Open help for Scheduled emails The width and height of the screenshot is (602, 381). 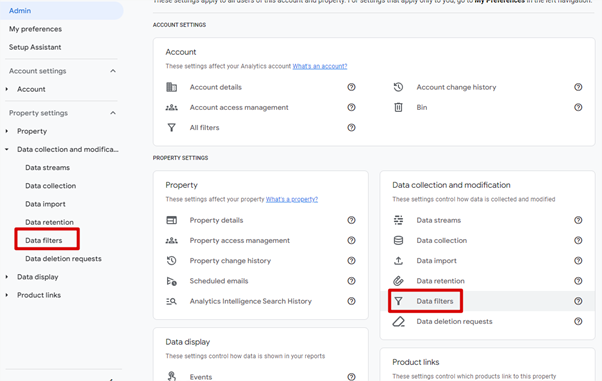tap(351, 281)
